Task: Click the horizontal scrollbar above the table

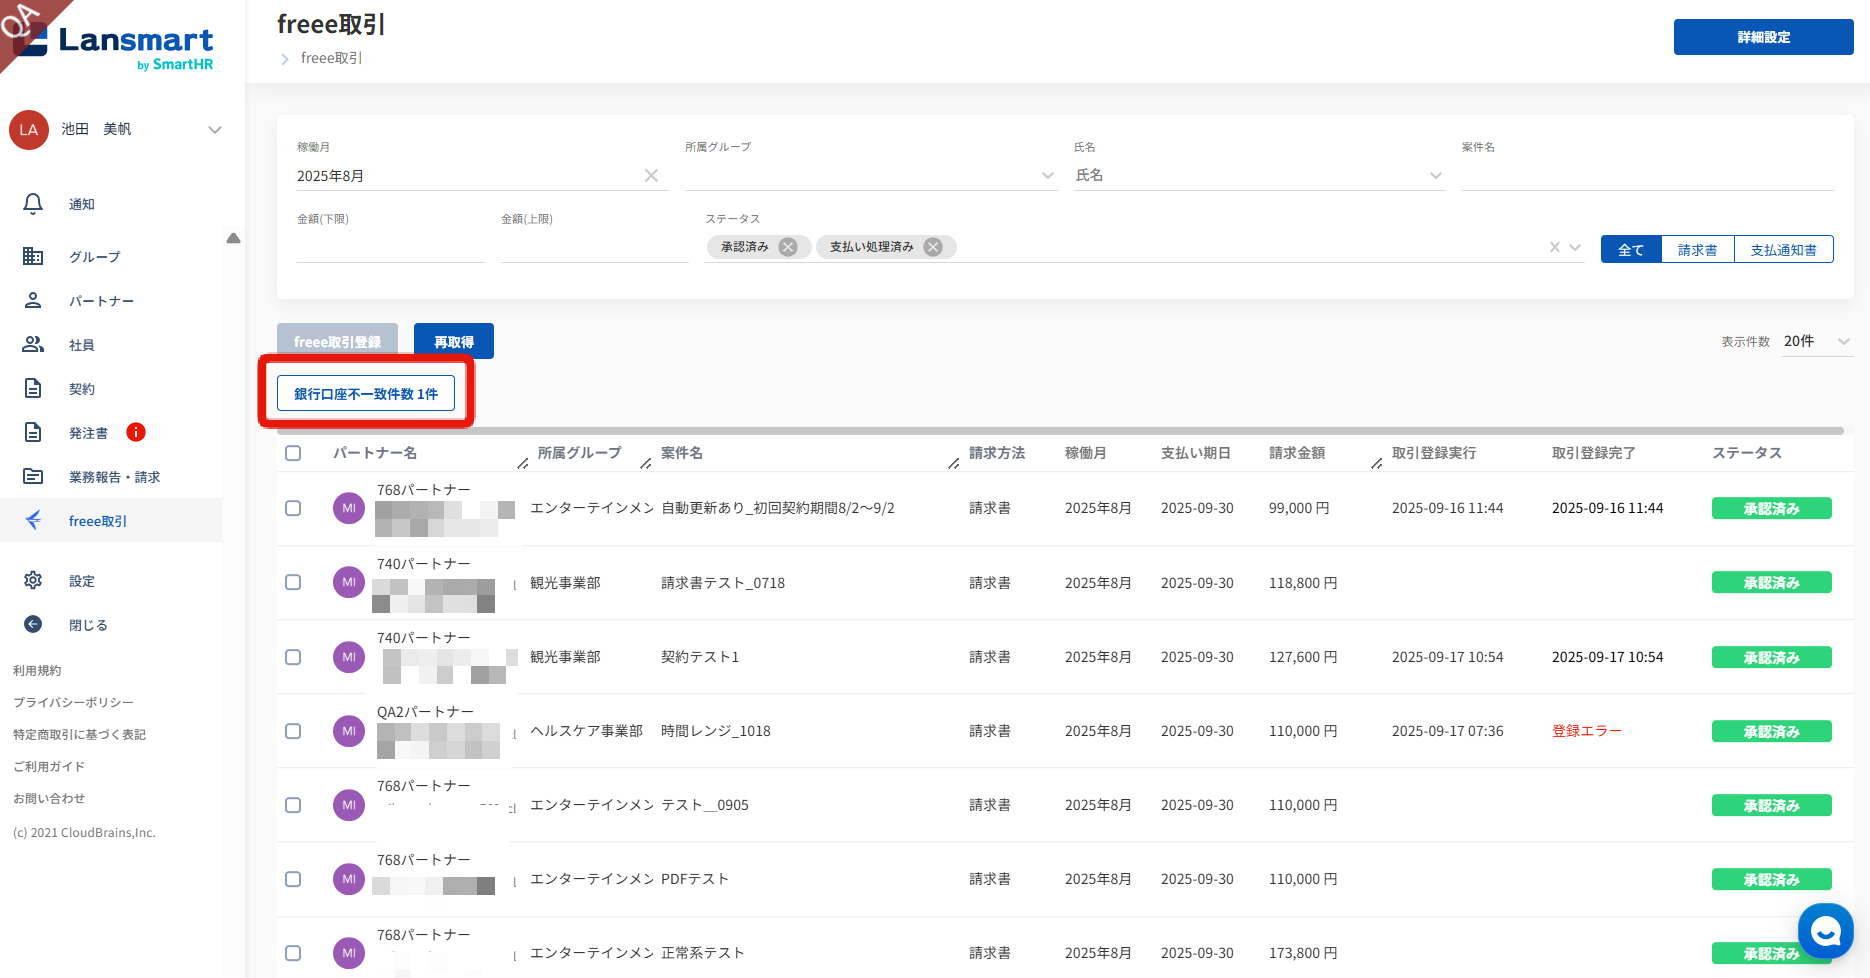Action: pyautogui.click(x=1060, y=431)
